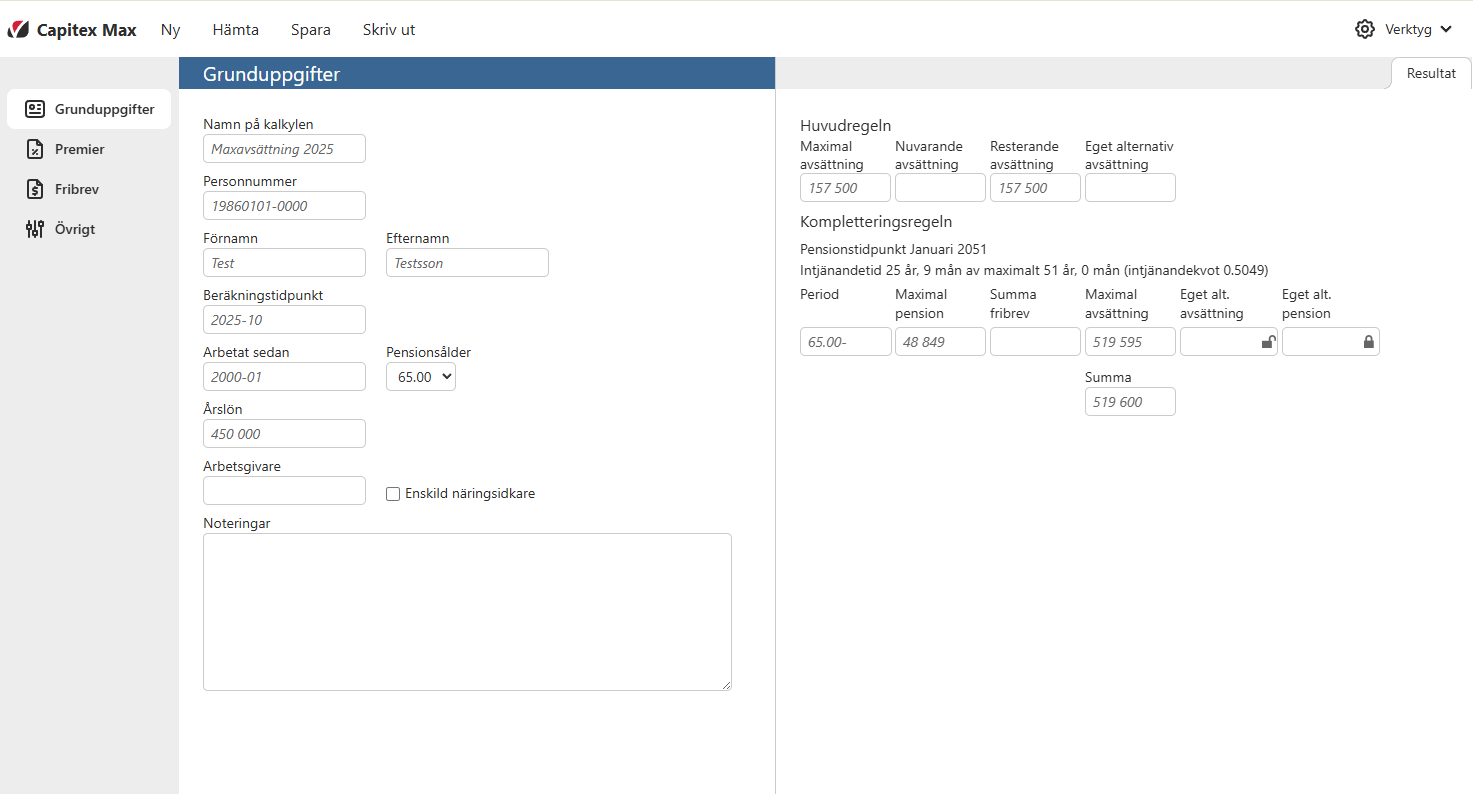1473x794 pixels.
Task: Enable the Enskild näringsidkare checkbox
Action: click(393, 494)
